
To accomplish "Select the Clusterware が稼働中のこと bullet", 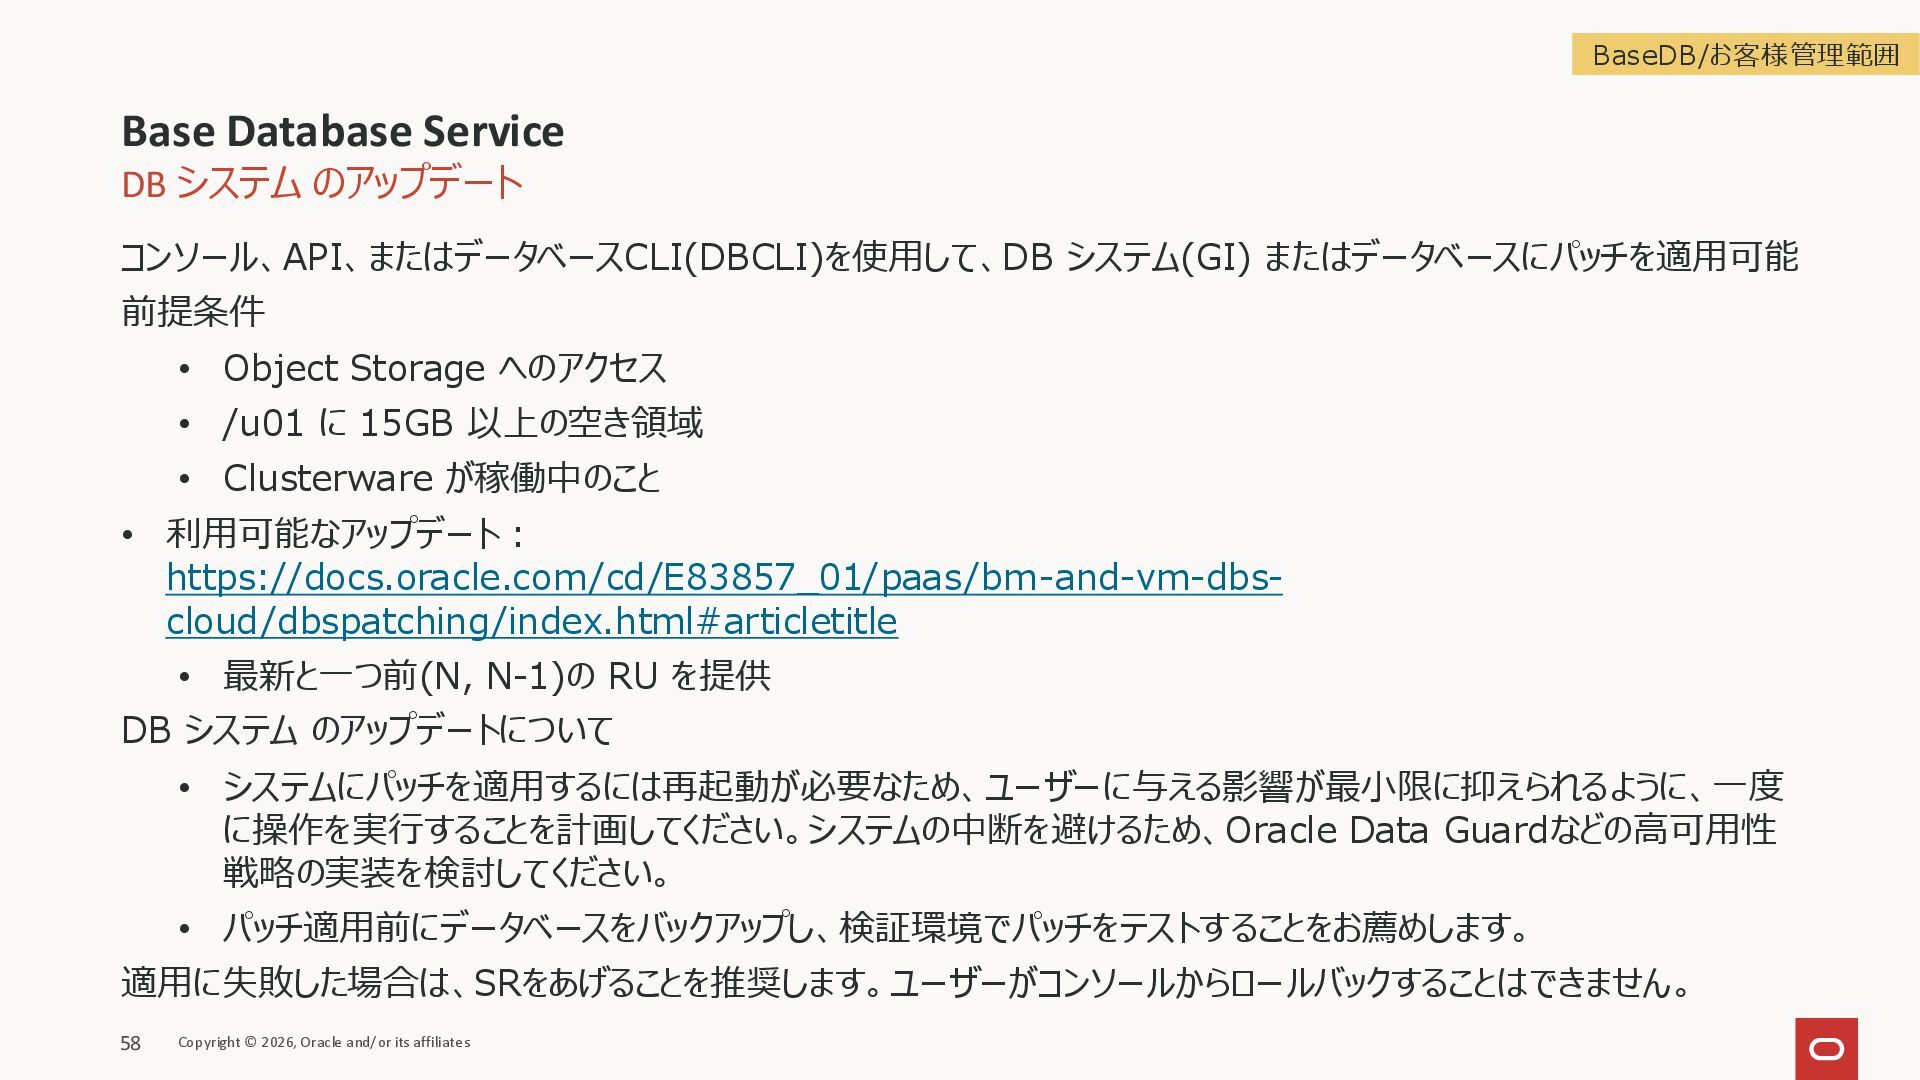I will click(441, 478).
